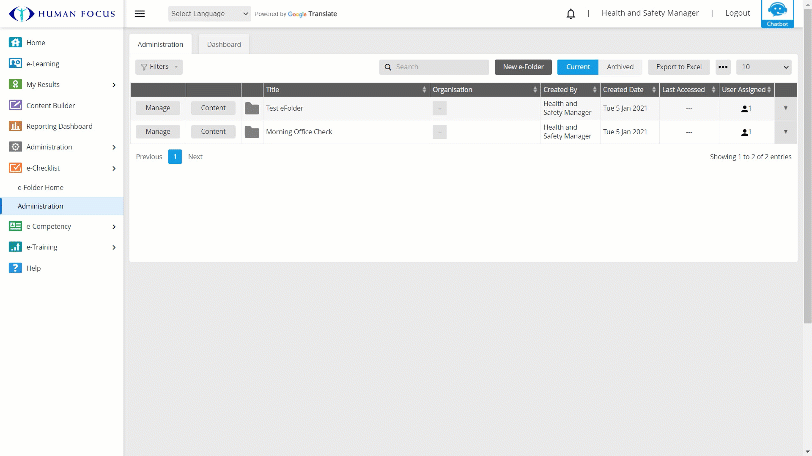This screenshot has height=456, width=812.
Task: Click the Export to Excel button
Action: click(x=678, y=67)
